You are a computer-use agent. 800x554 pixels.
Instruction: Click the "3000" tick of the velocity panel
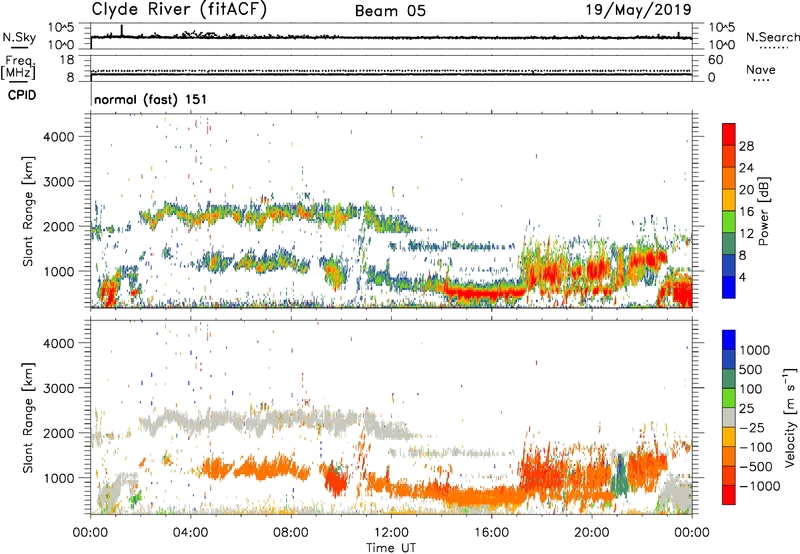point(59,388)
